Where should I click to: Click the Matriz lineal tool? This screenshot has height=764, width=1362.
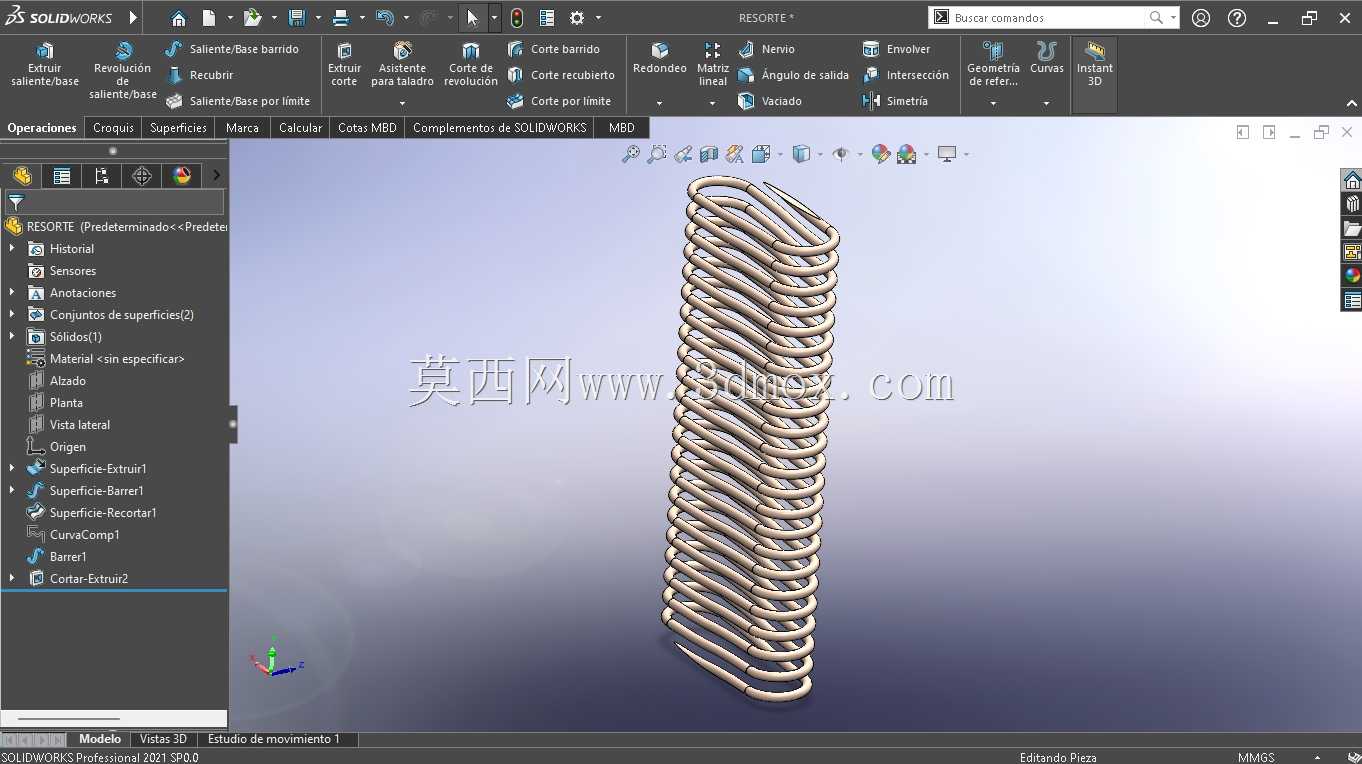pyautogui.click(x=713, y=65)
